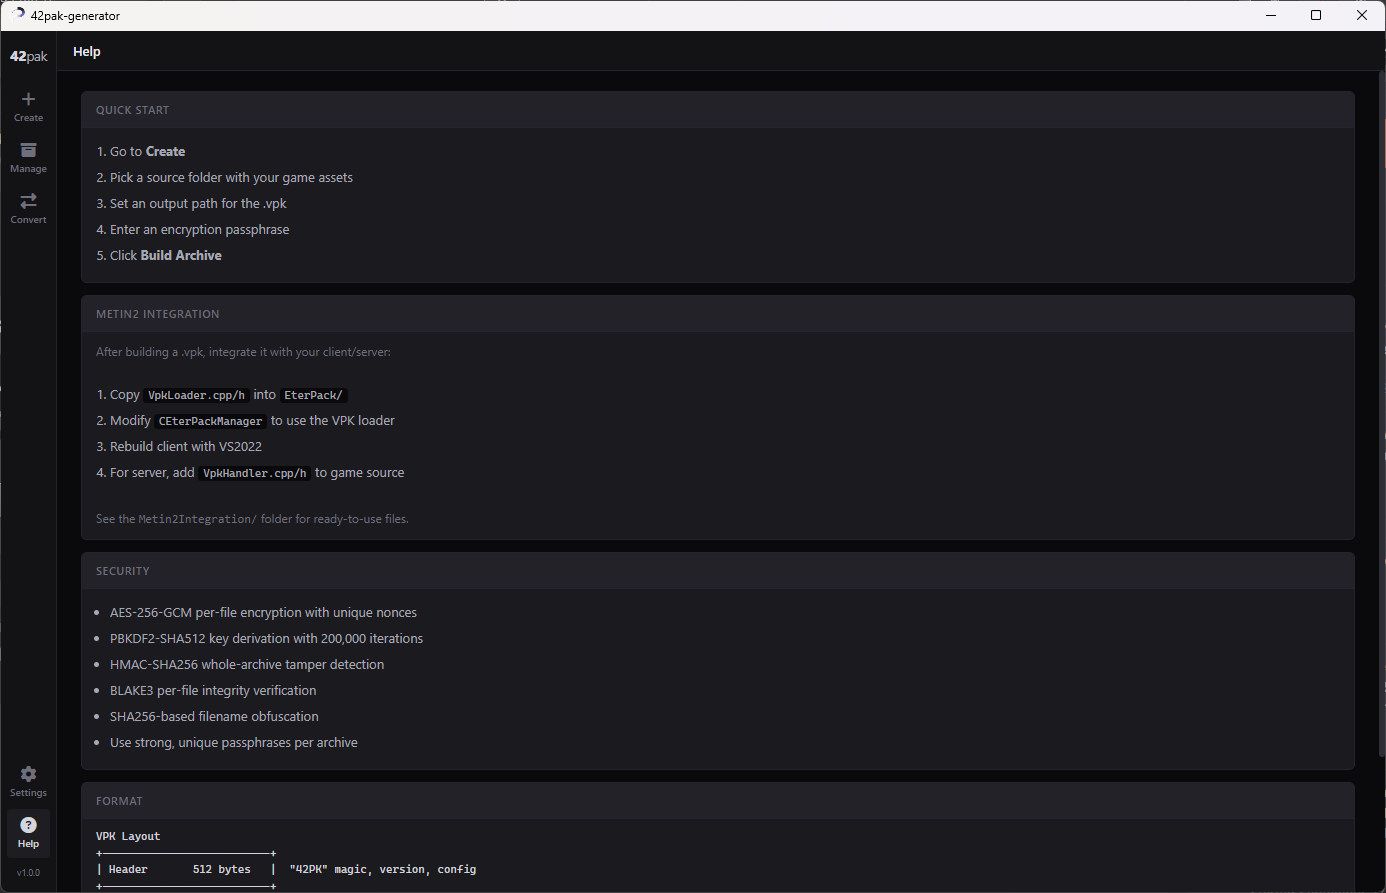Click the VpkHandler.cpp/h code snippet

tap(255, 473)
